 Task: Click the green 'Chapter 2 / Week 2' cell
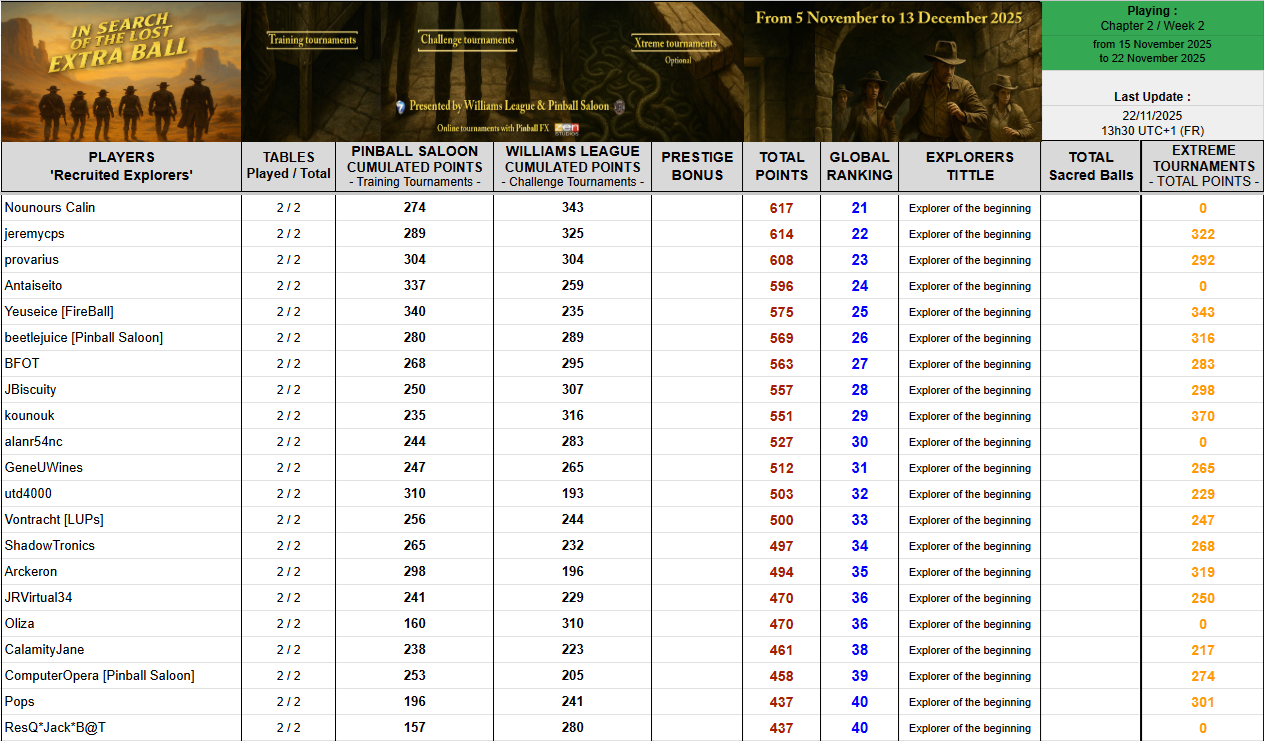coord(1152,26)
